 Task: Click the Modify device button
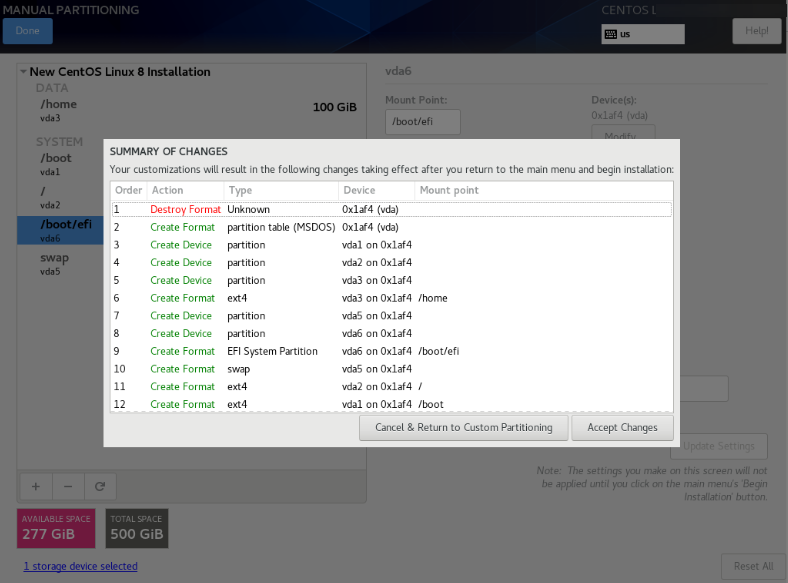[x=623, y=133]
